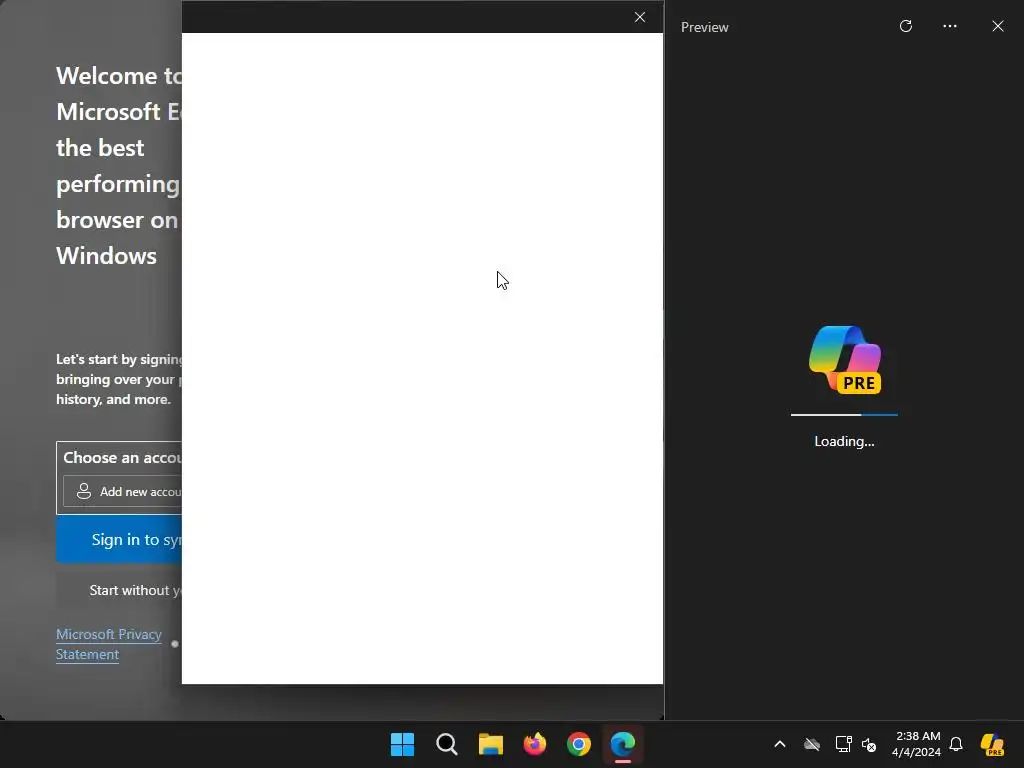Refresh the Copilot Preview pane
Screen dimensions: 1024x768
pos(906,26)
